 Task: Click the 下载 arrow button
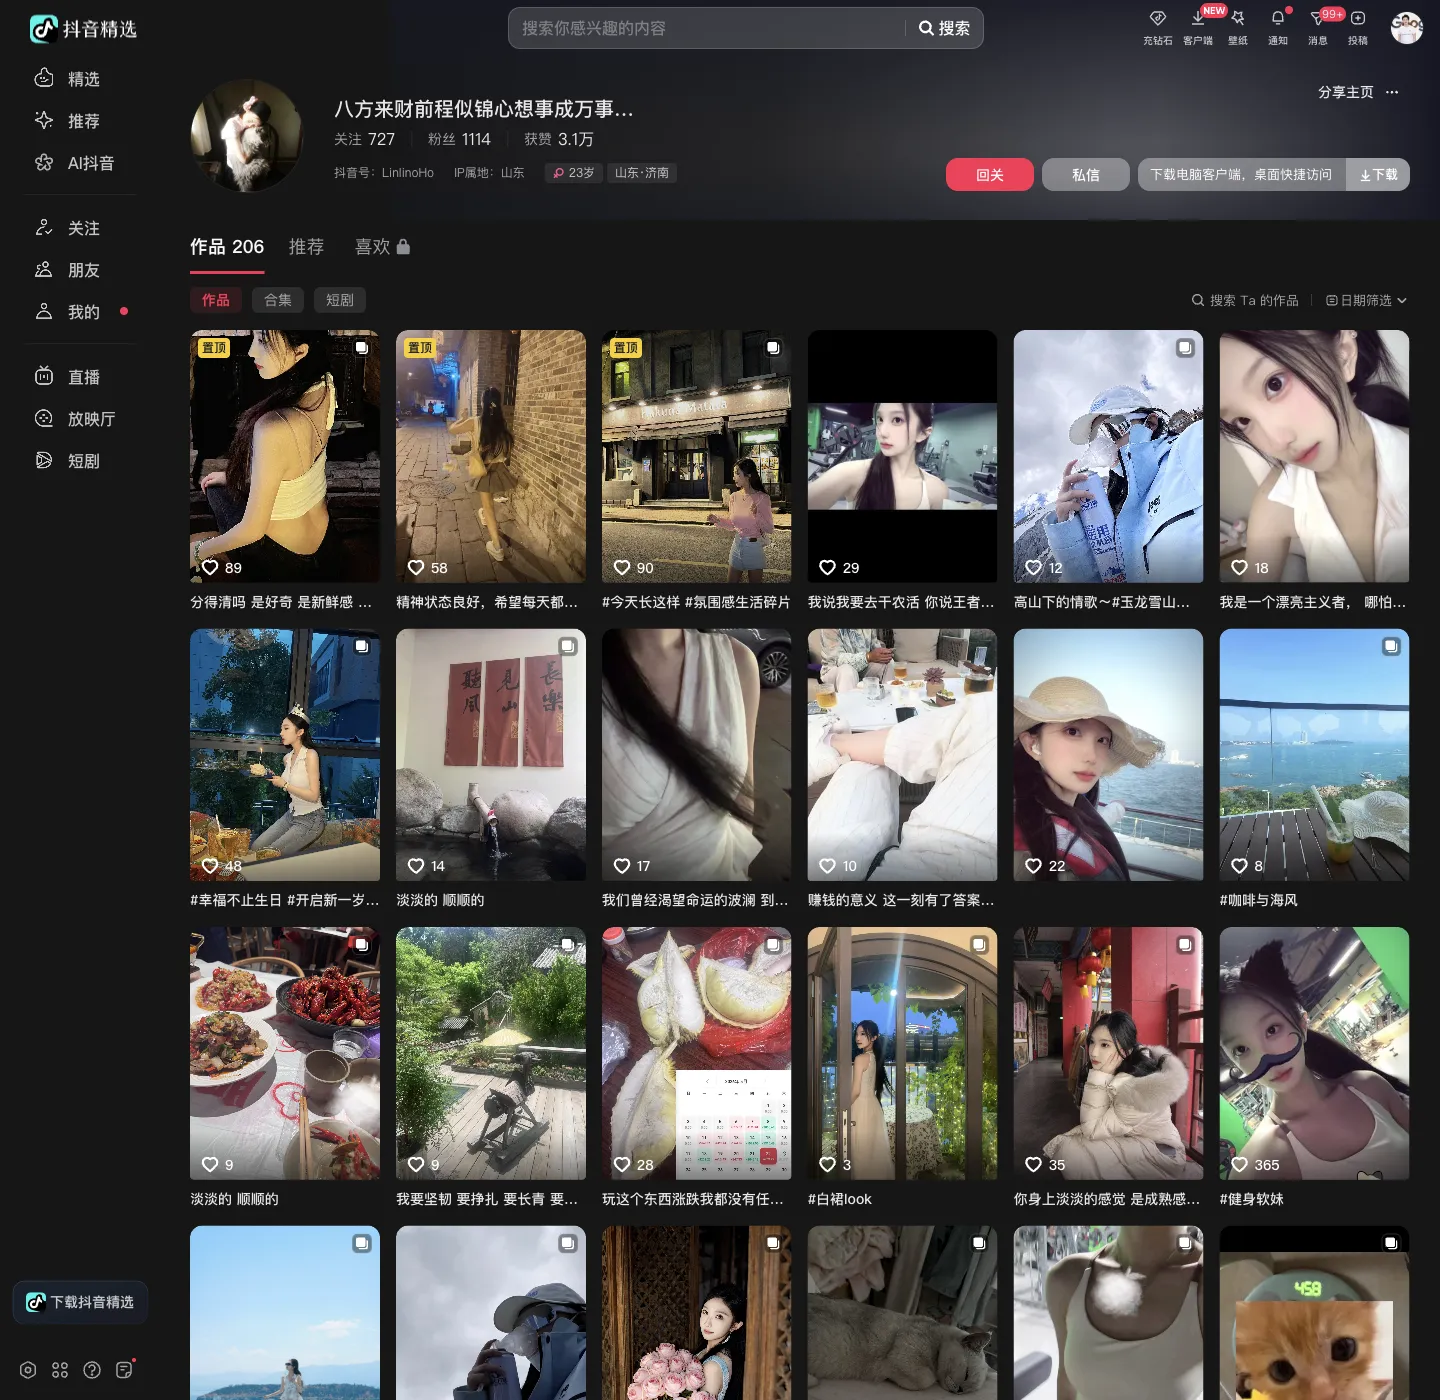coord(1378,174)
